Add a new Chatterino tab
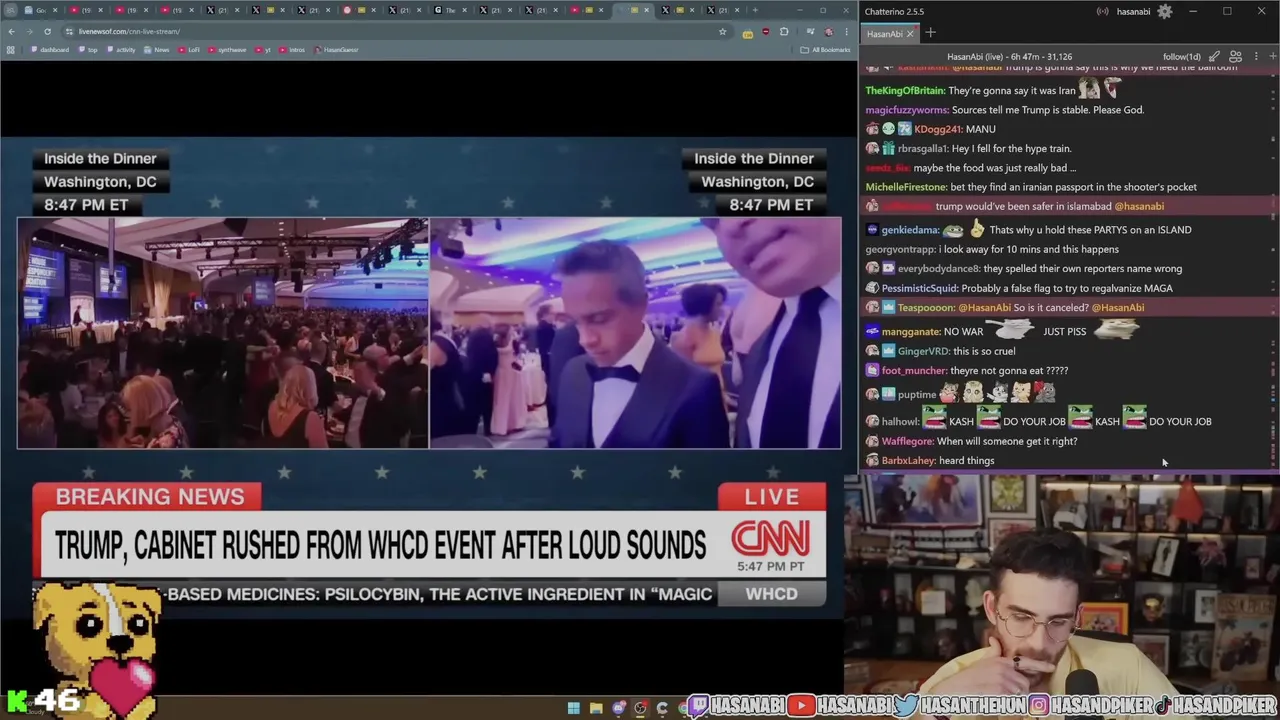Viewport: 1280px width, 720px height. [930, 33]
